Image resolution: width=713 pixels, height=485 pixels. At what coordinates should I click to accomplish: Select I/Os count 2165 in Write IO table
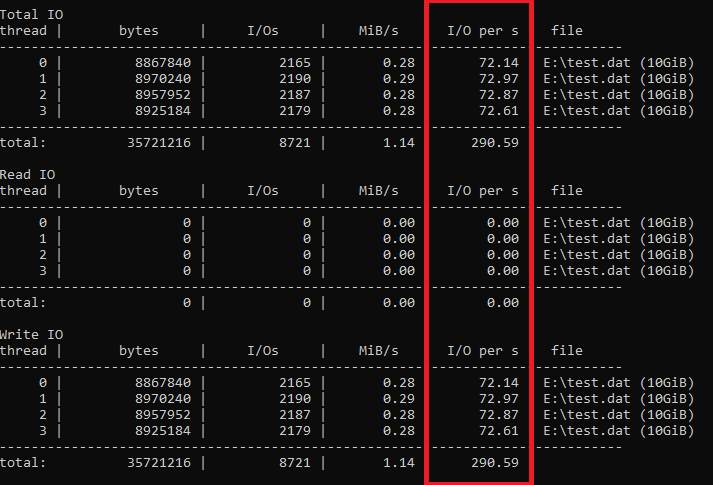(295, 383)
